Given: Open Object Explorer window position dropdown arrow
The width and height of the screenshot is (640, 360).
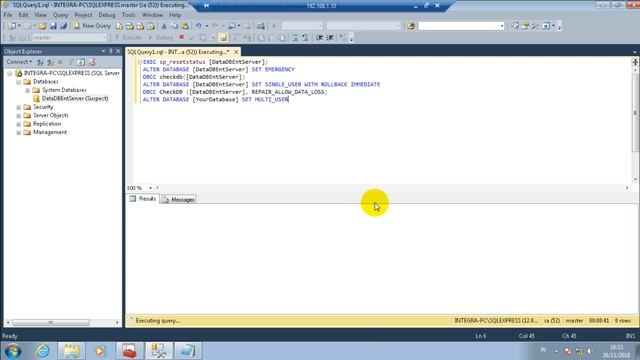Looking at the screenshot, I should pyautogui.click(x=103, y=51).
